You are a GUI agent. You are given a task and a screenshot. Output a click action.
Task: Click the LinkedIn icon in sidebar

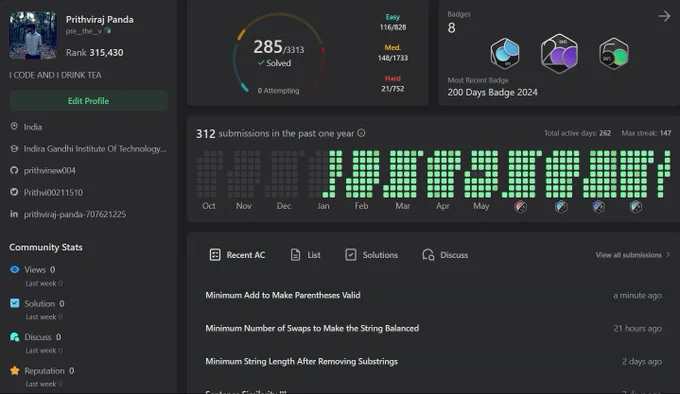[14, 214]
